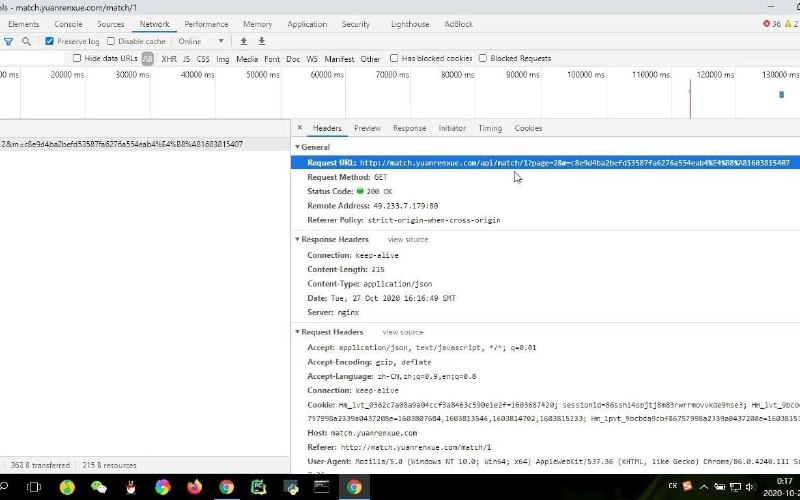
Task: Open WeChat from the taskbar
Action: (x=98, y=487)
